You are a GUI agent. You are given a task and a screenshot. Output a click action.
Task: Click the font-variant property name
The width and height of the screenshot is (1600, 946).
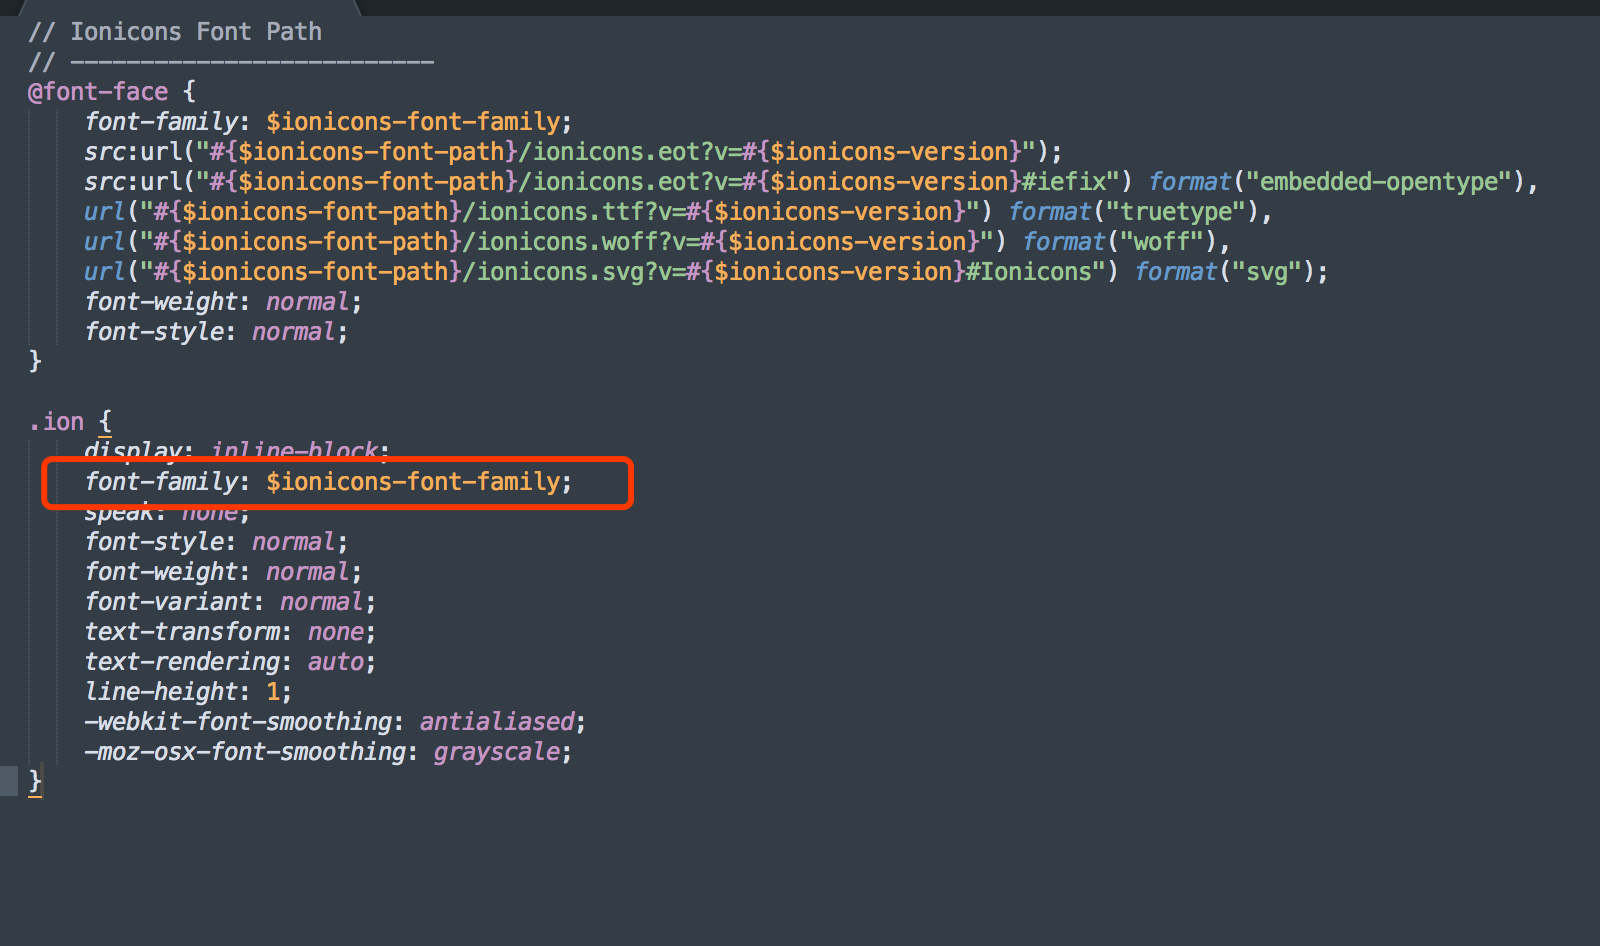(168, 602)
